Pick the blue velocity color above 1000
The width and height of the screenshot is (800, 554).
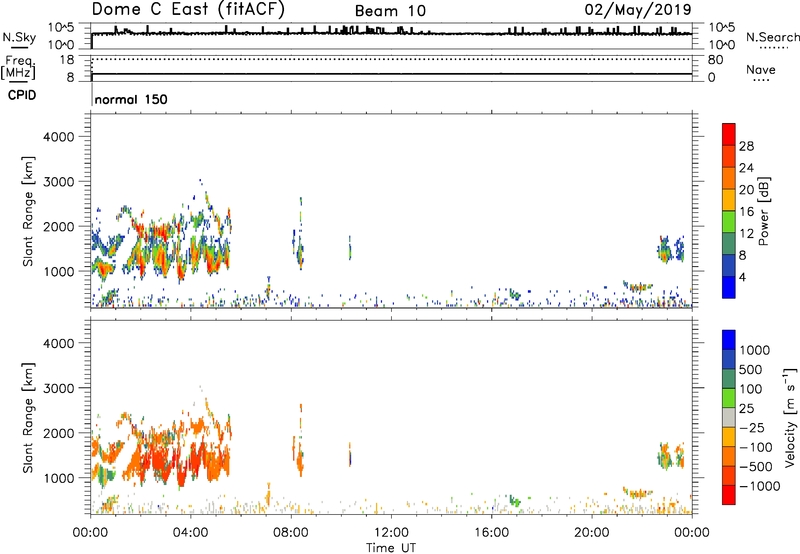click(x=729, y=340)
